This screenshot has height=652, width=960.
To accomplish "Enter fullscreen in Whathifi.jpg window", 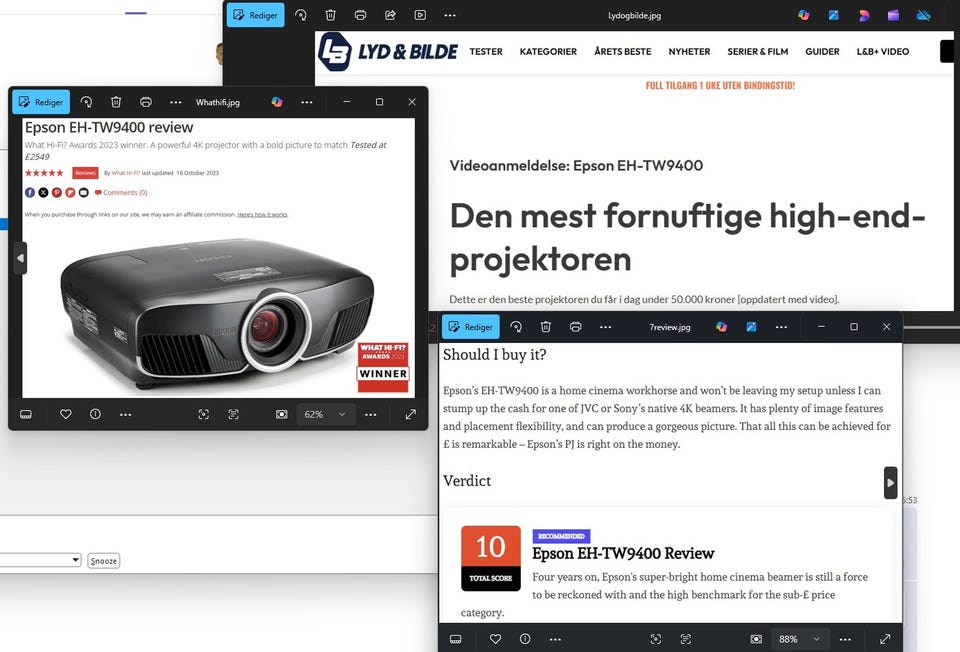I will click(x=411, y=414).
